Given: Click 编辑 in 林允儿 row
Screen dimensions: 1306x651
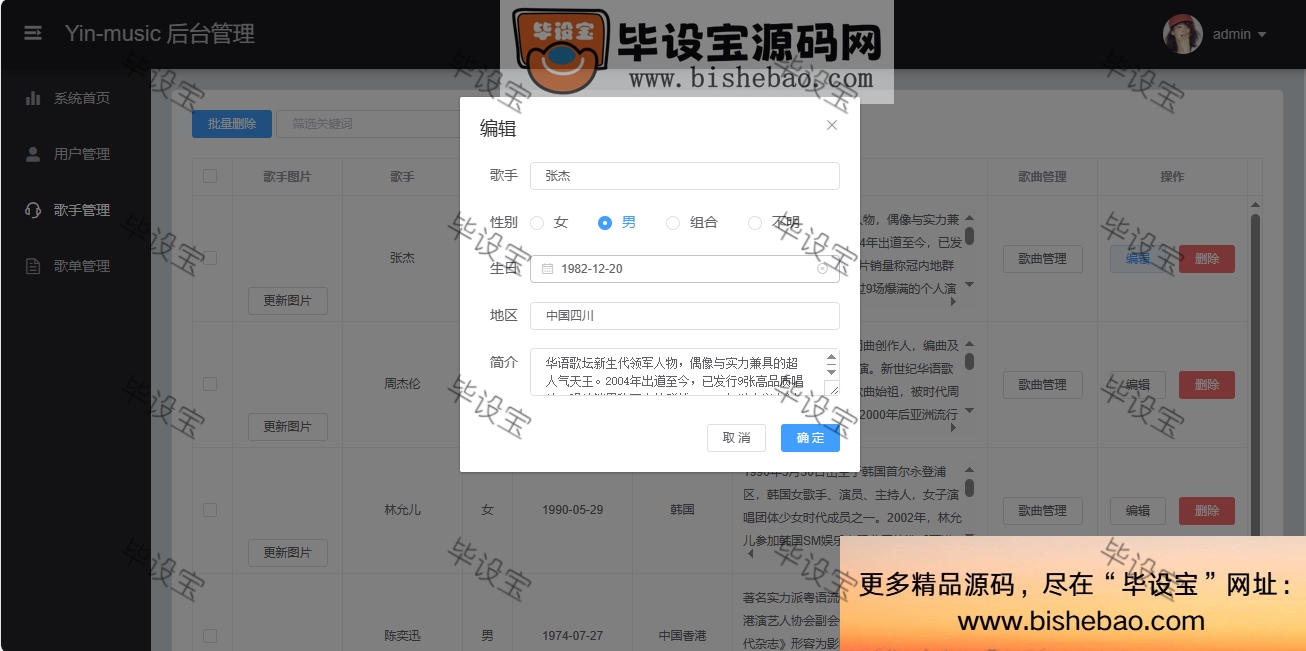Looking at the screenshot, I should pos(1138,510).
